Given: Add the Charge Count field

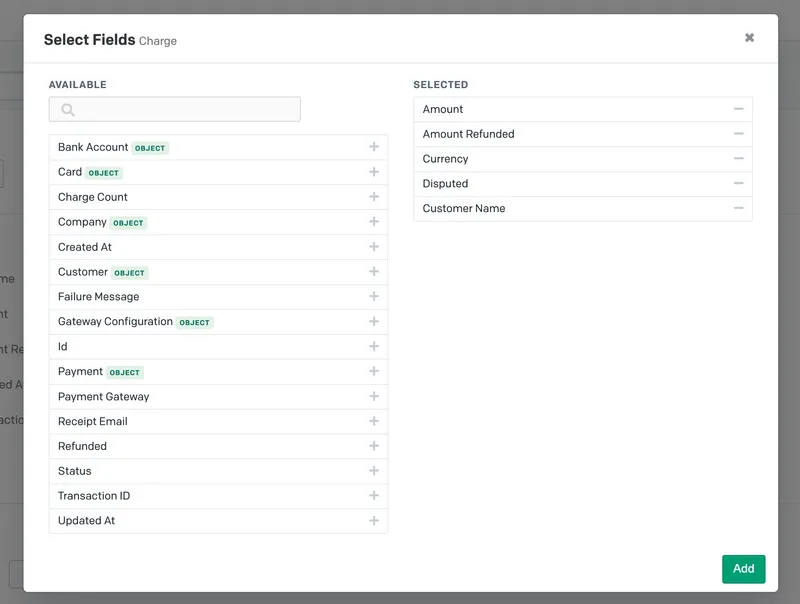Looking at the screenshot, I should coord(374,197).
